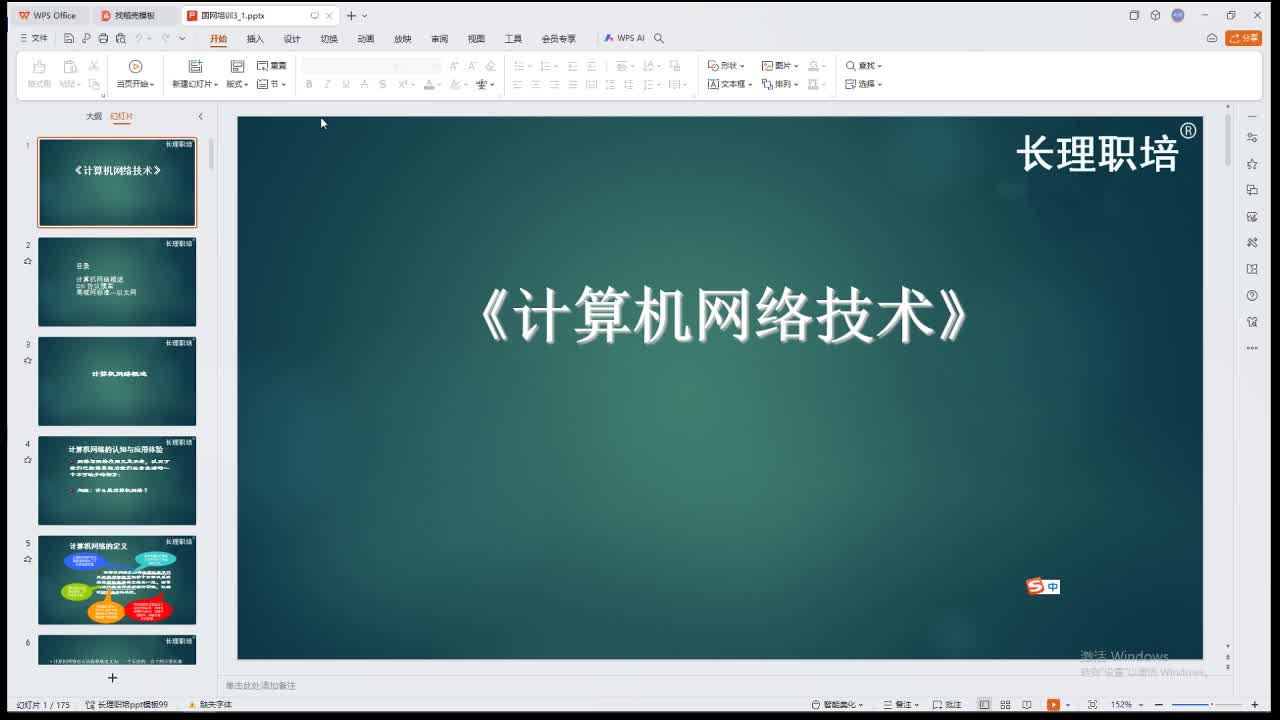Play slideshow from orange status bar button
Screen dimensions: 1280x720
pos(1053,704)
